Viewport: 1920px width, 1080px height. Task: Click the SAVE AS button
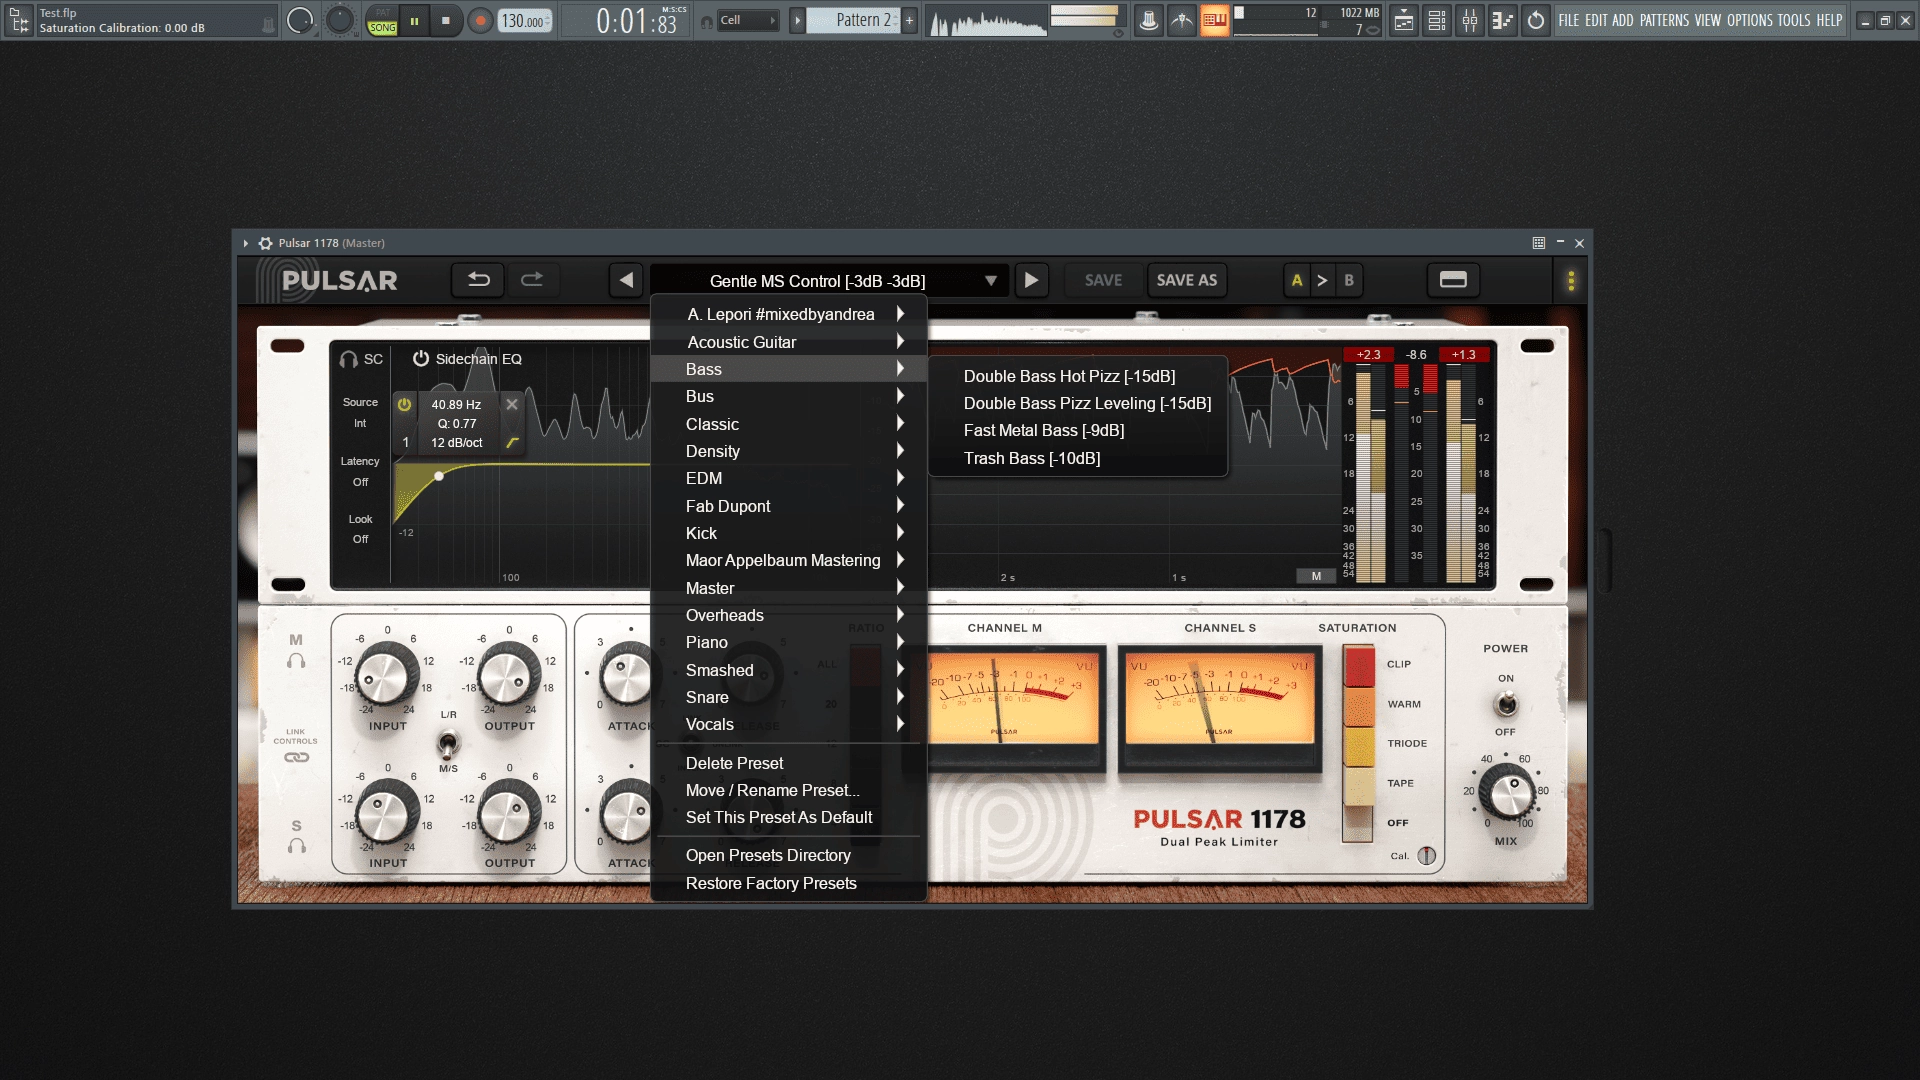point(1187,280)
